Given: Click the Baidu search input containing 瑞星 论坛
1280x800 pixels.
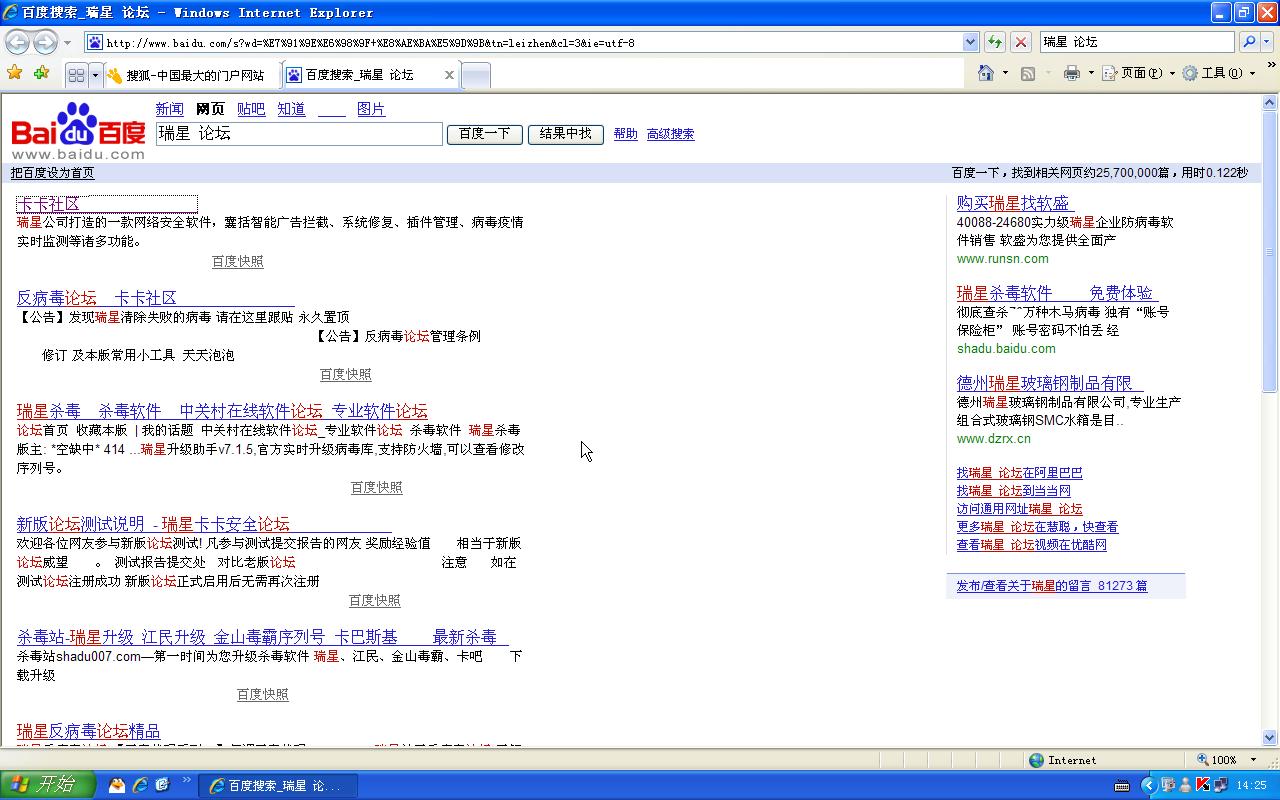Looking at the screenshot, I should (299, 134).
